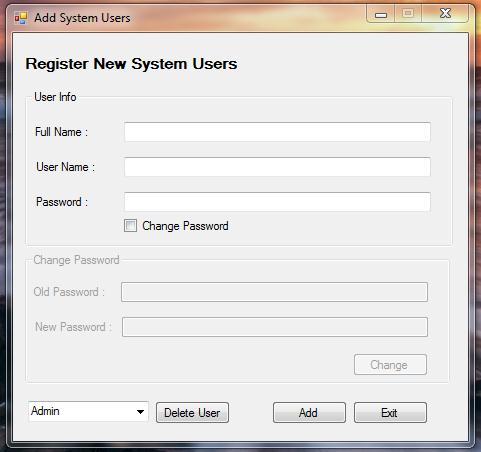Focus the Full Name text field
The width and height of the screenshot is (481, 452).
[x=277, y=132]
